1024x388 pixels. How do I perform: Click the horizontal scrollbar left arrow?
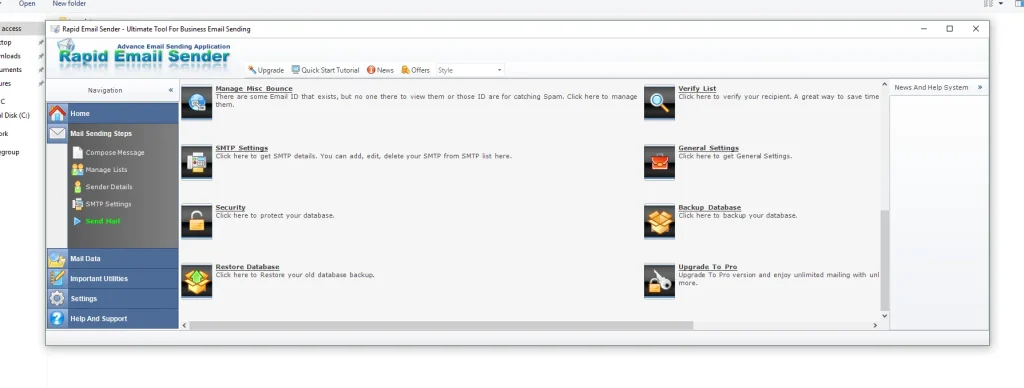[x=184, y=325]
